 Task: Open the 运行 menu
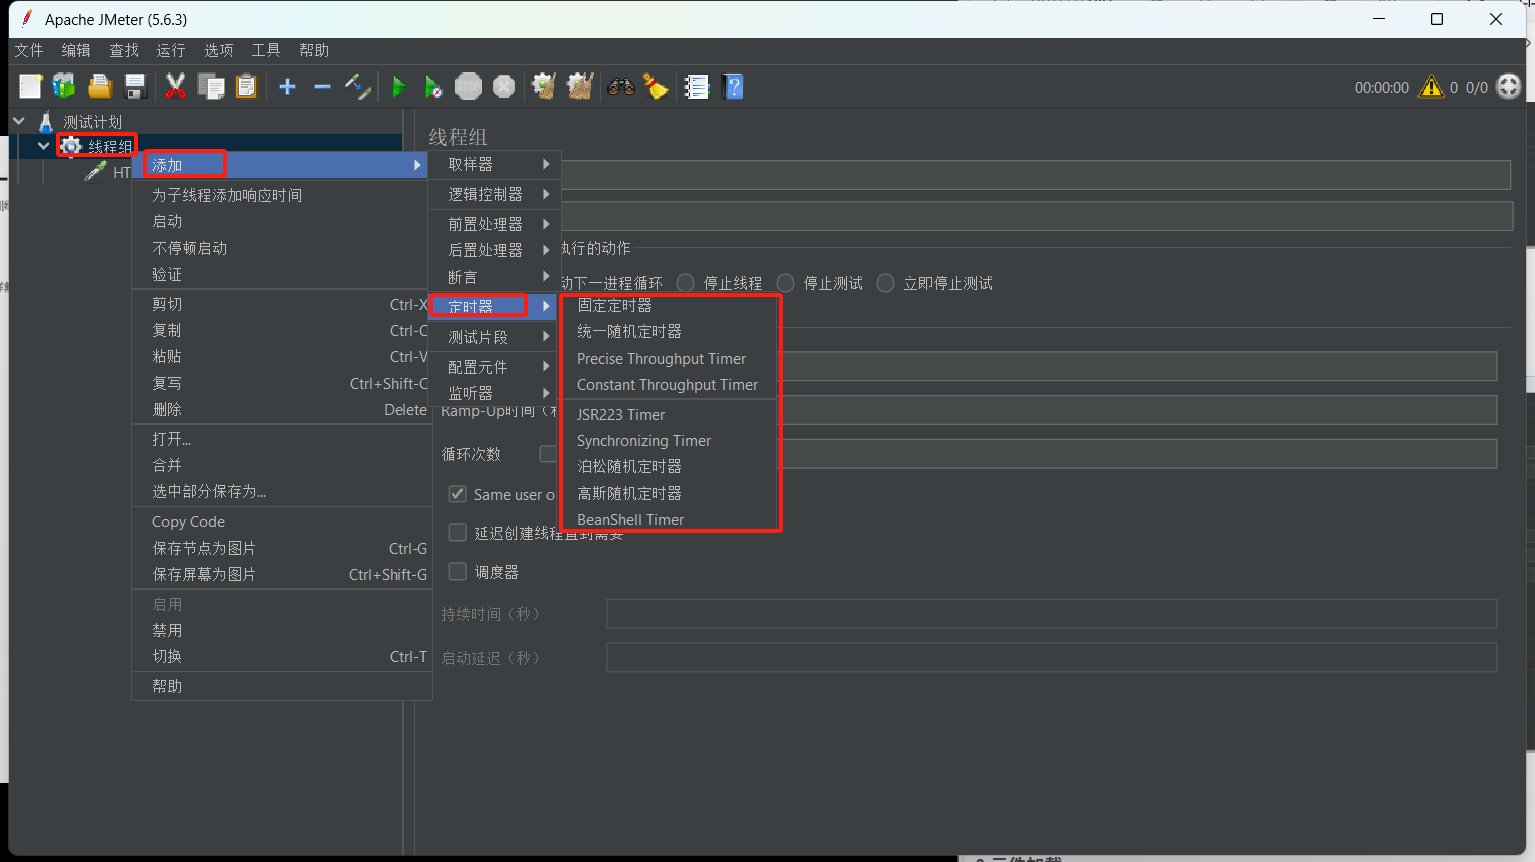[x=171, y=50]
